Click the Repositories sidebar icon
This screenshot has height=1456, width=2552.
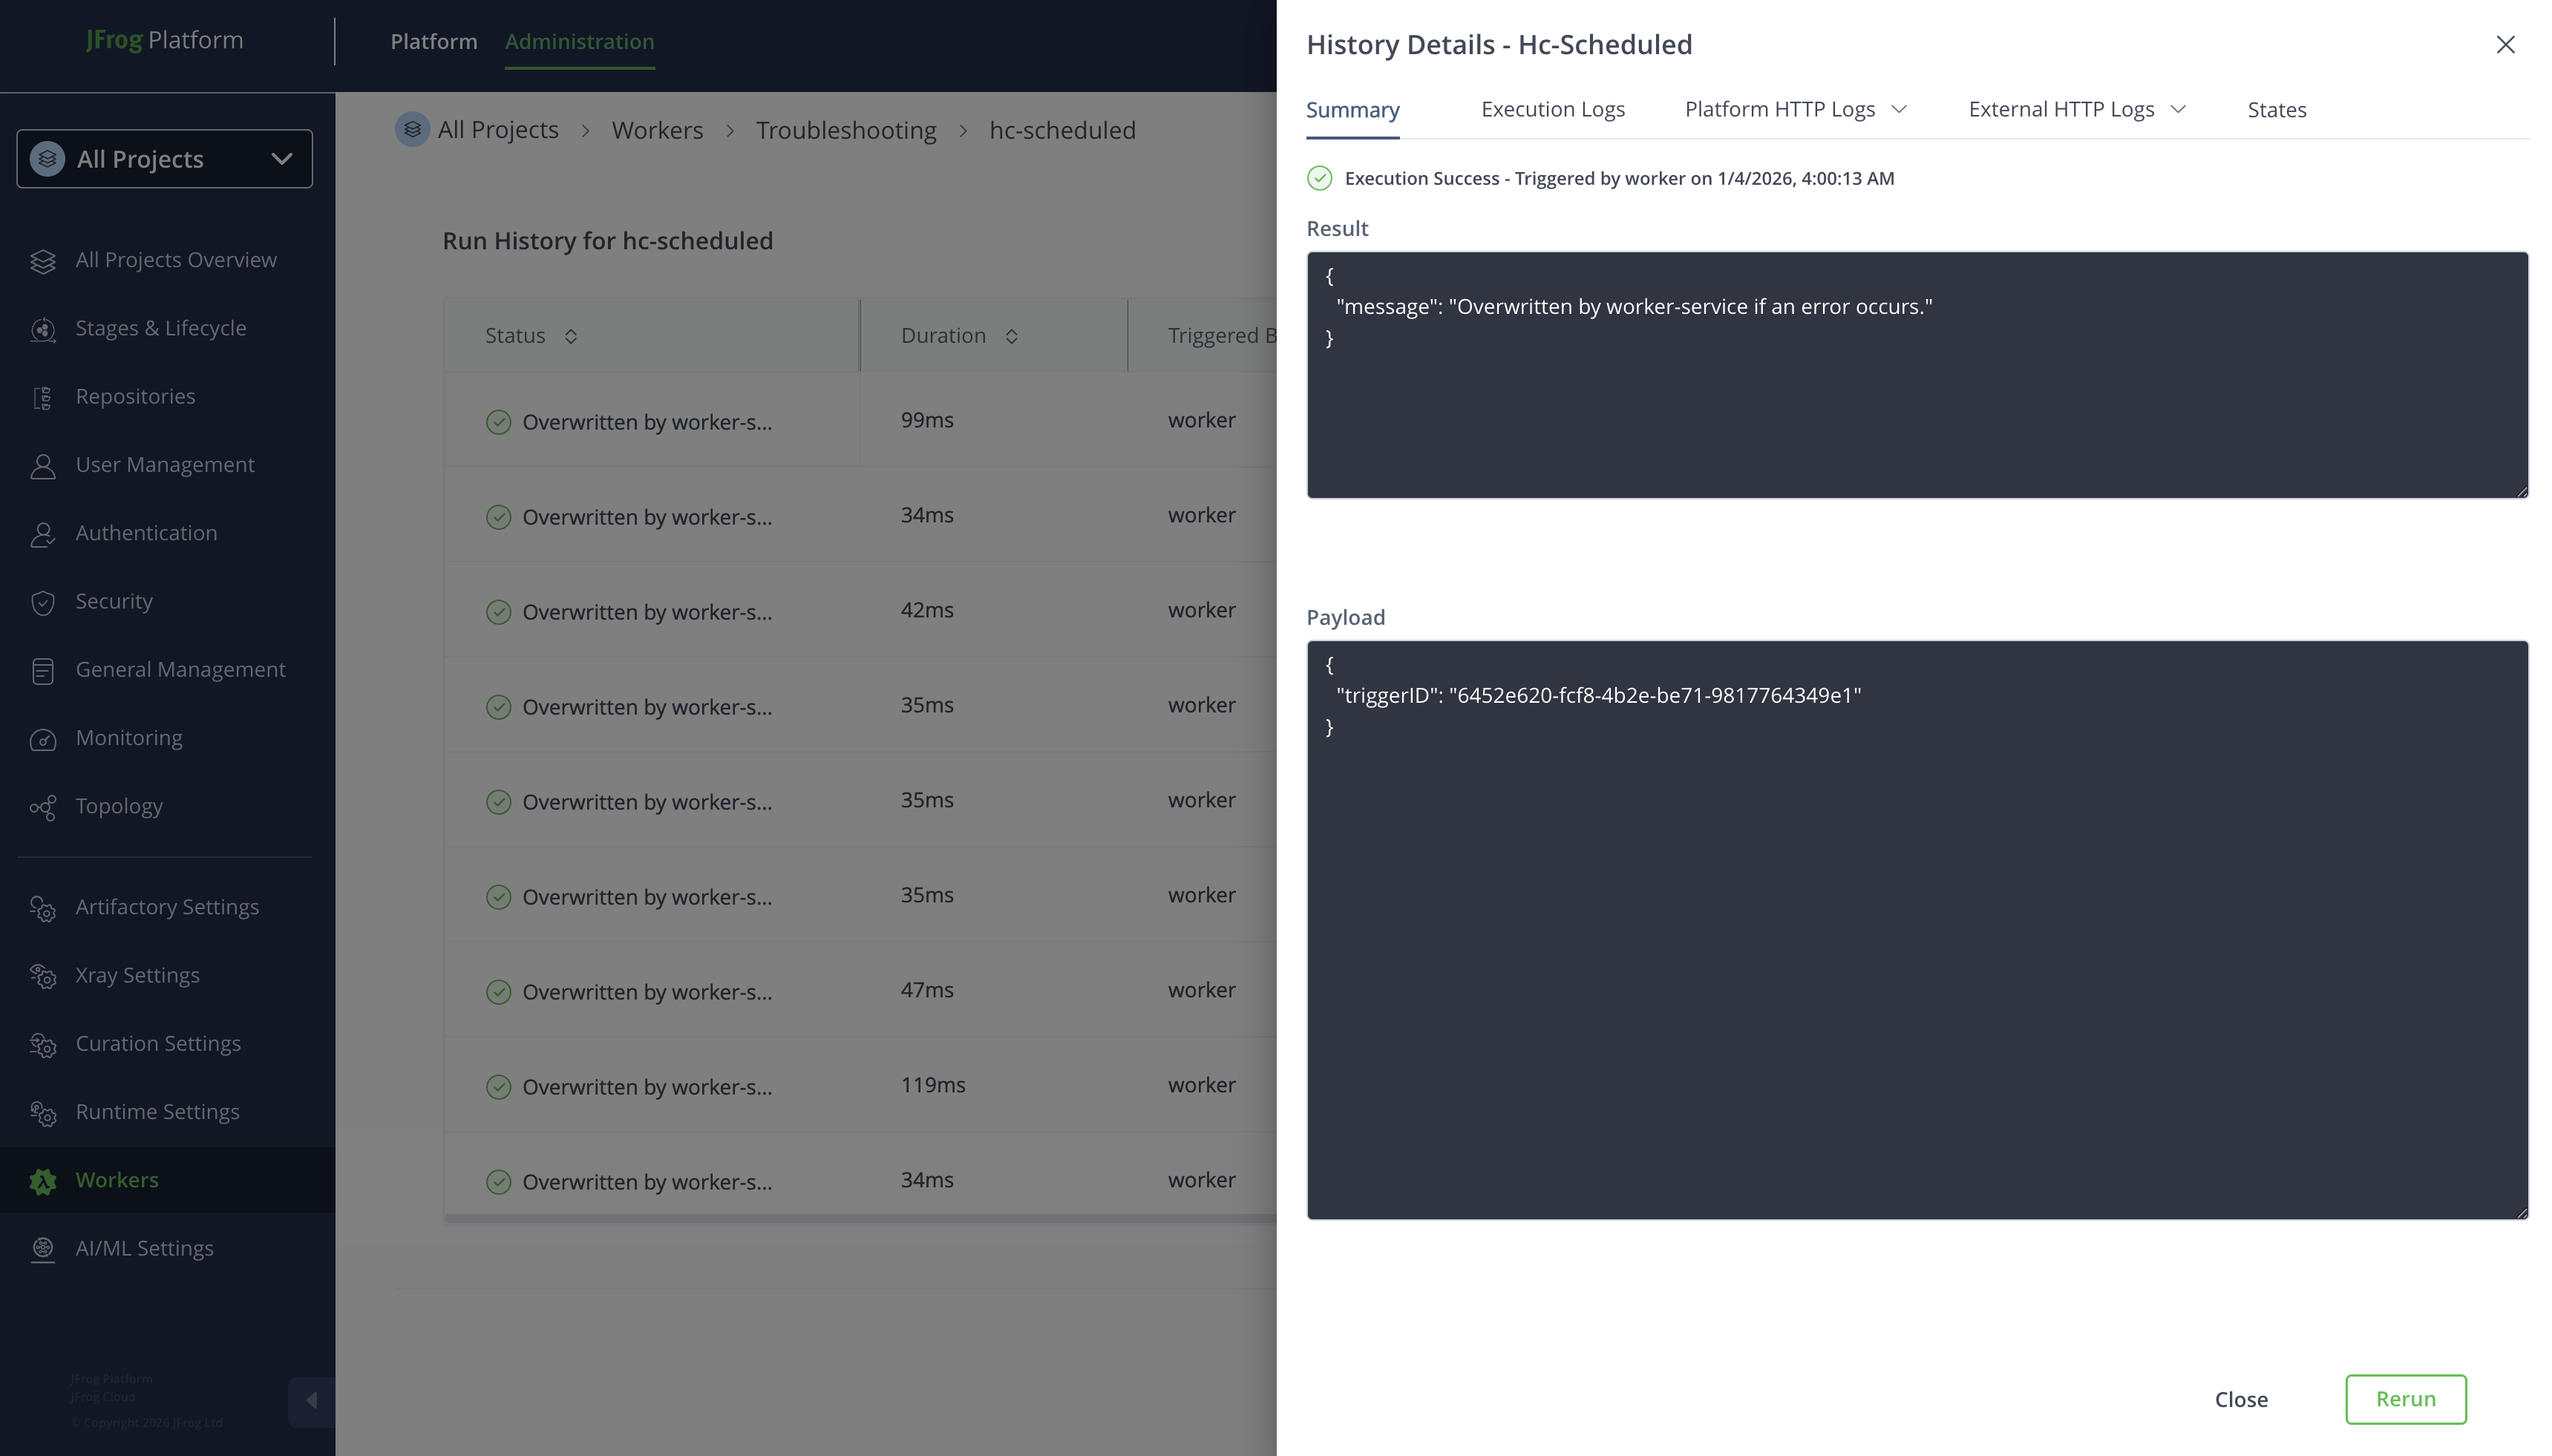[42, 398]
